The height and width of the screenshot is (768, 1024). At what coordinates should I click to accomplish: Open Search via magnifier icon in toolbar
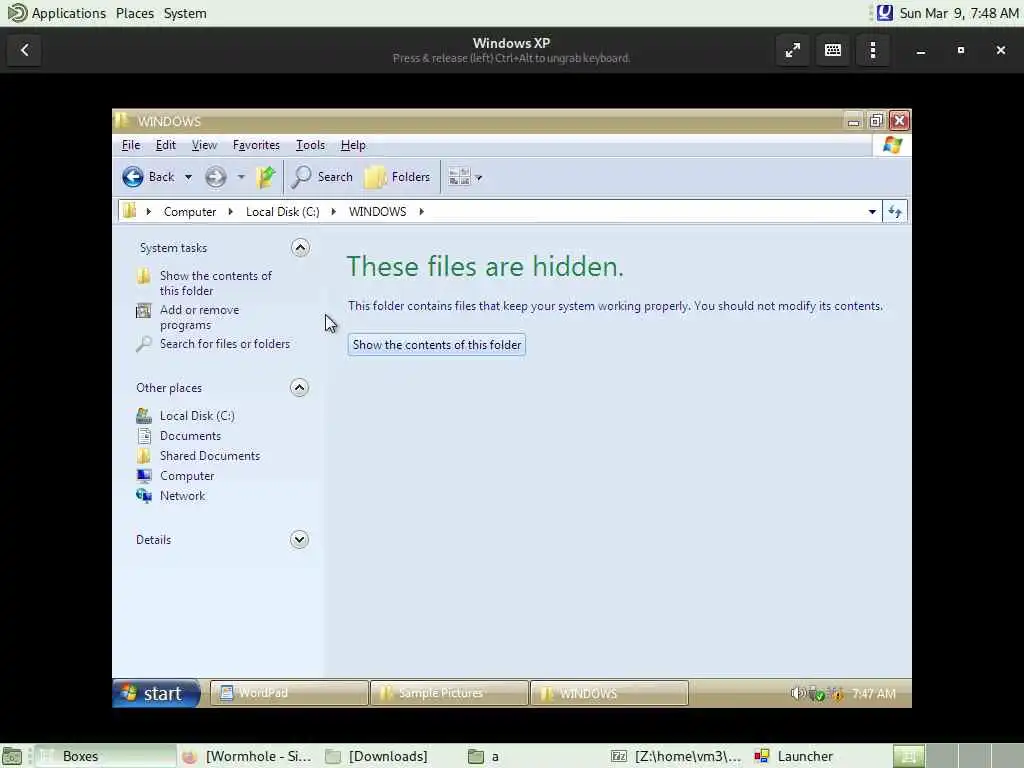(301, 177)
